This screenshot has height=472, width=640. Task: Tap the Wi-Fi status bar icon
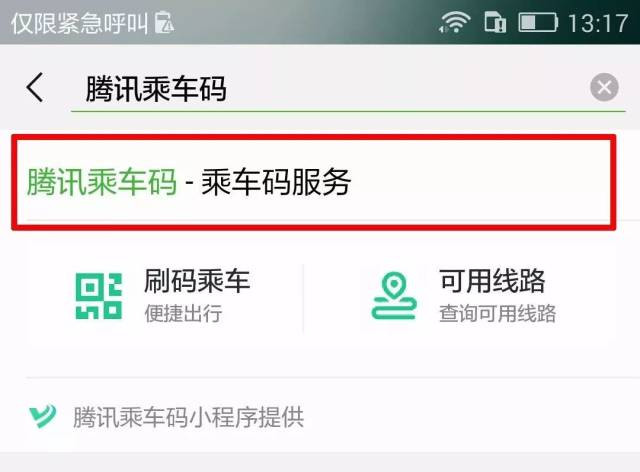[455, 22]
